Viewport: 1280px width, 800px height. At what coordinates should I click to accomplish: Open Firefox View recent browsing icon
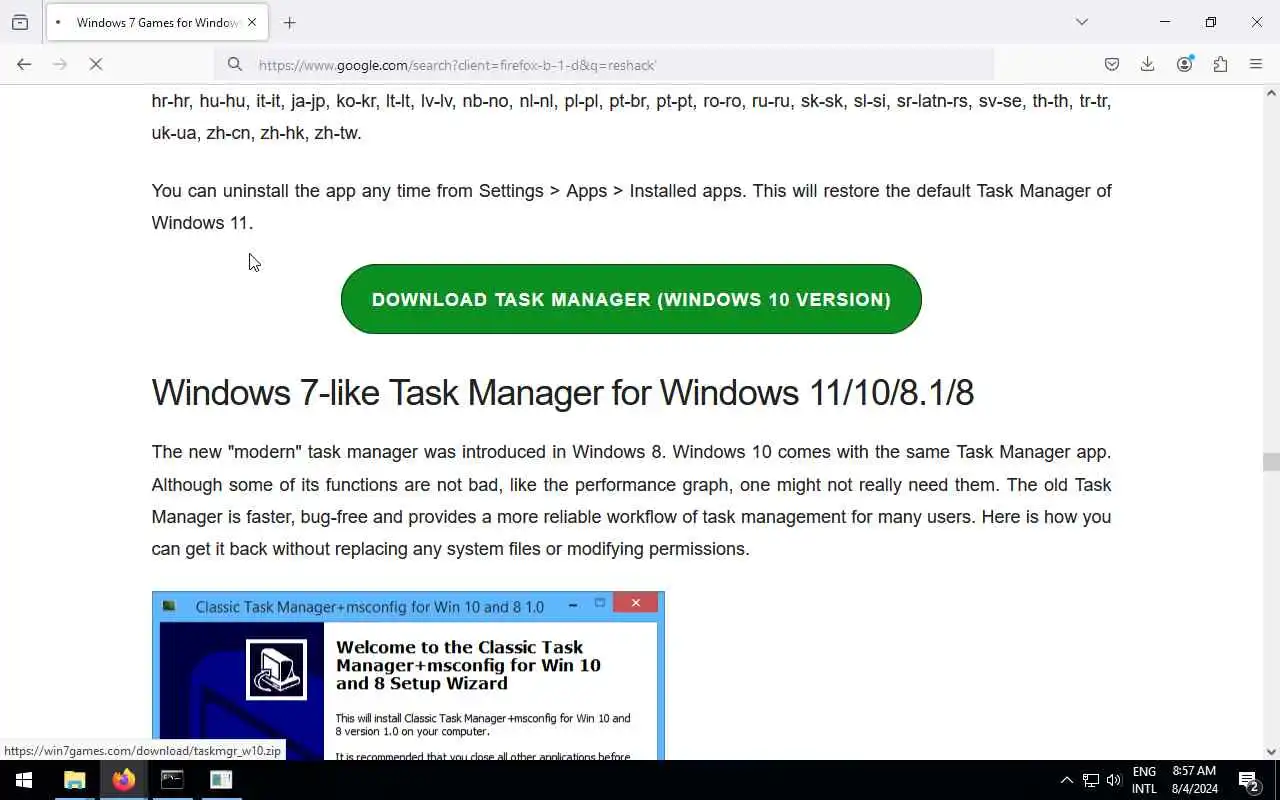click(x=20, y=22)
